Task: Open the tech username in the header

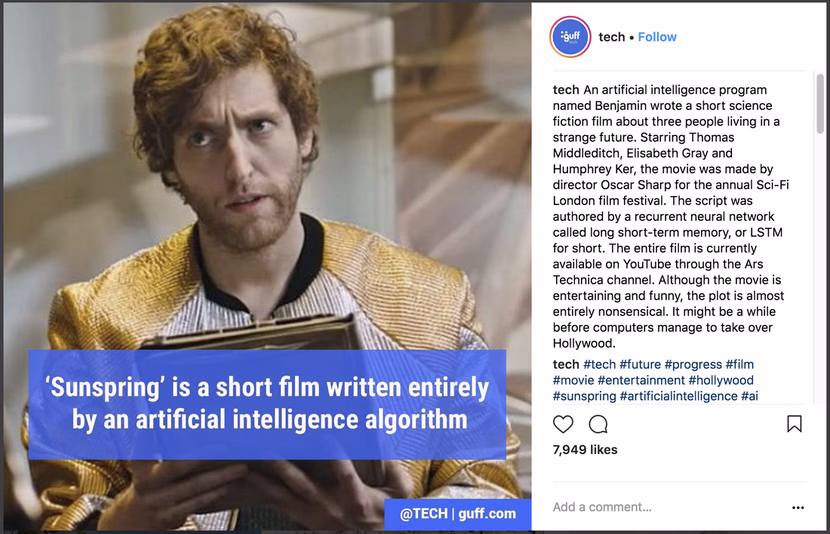Action: tap(611, 37)
